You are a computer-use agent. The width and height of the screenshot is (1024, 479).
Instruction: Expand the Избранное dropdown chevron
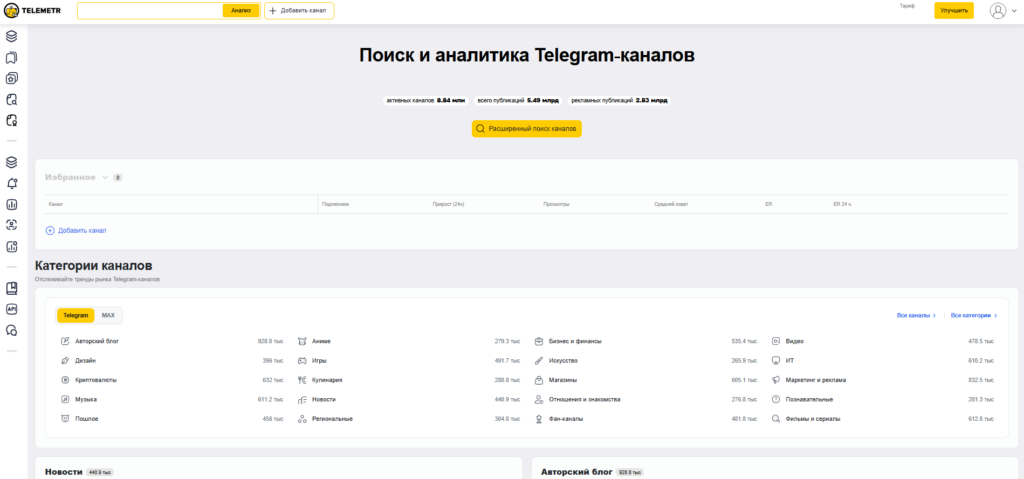[104, 178]
